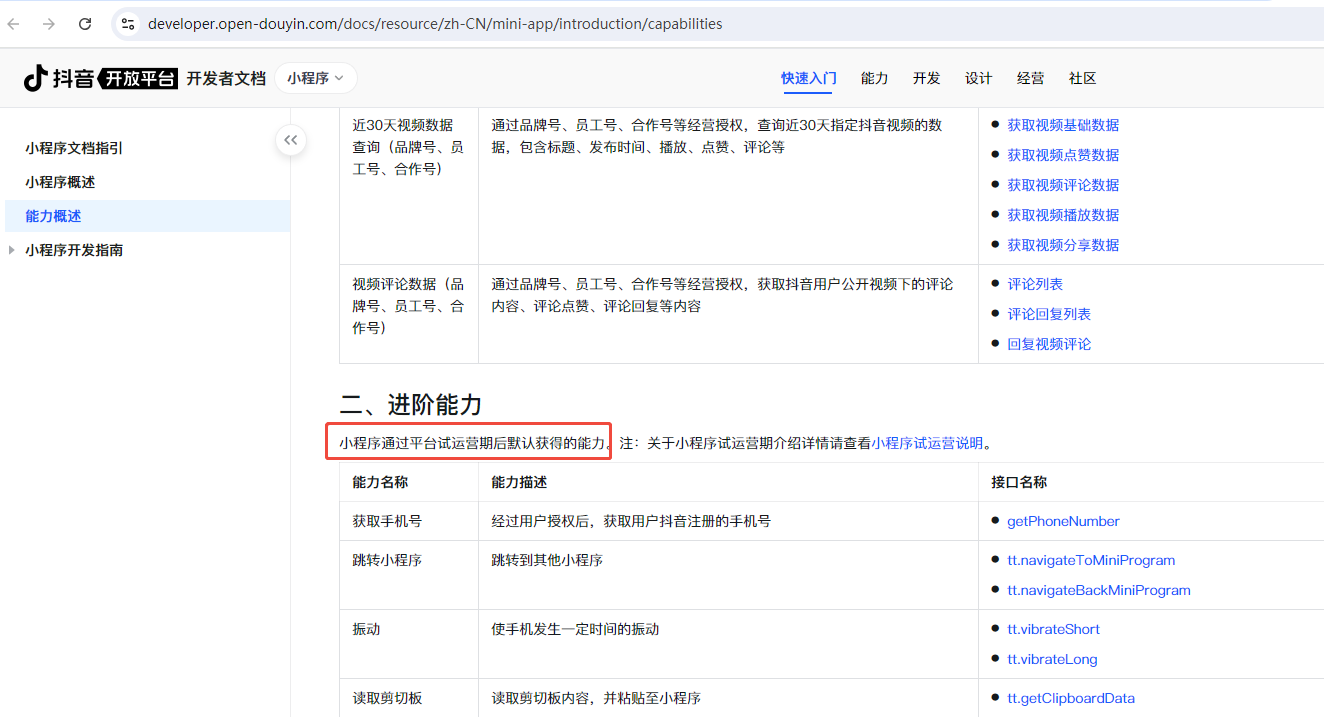Open the tt.vibrateShort API link
The height and width of the screenshot is (717, 1324).
(x=1053, y=629)
